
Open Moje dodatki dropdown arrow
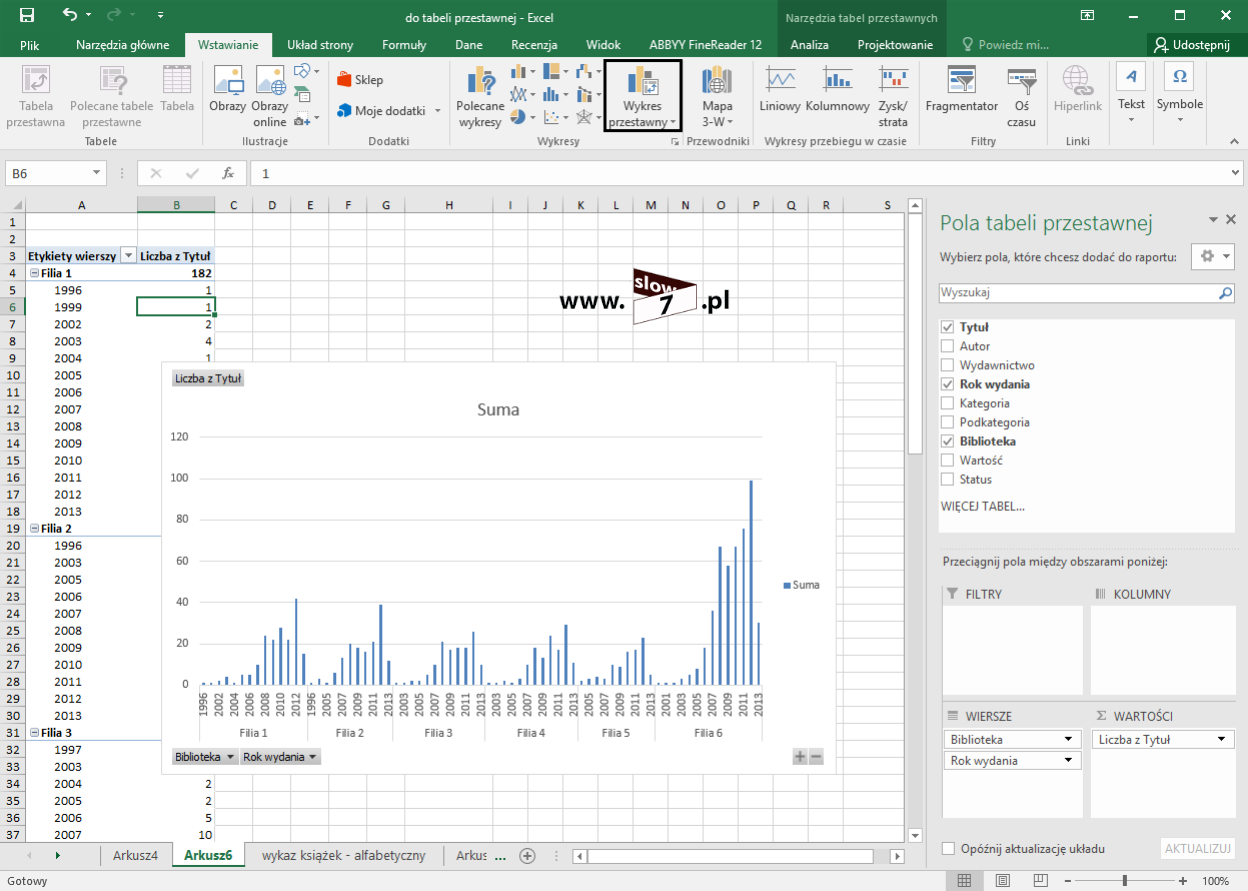[x=439, y=111]
